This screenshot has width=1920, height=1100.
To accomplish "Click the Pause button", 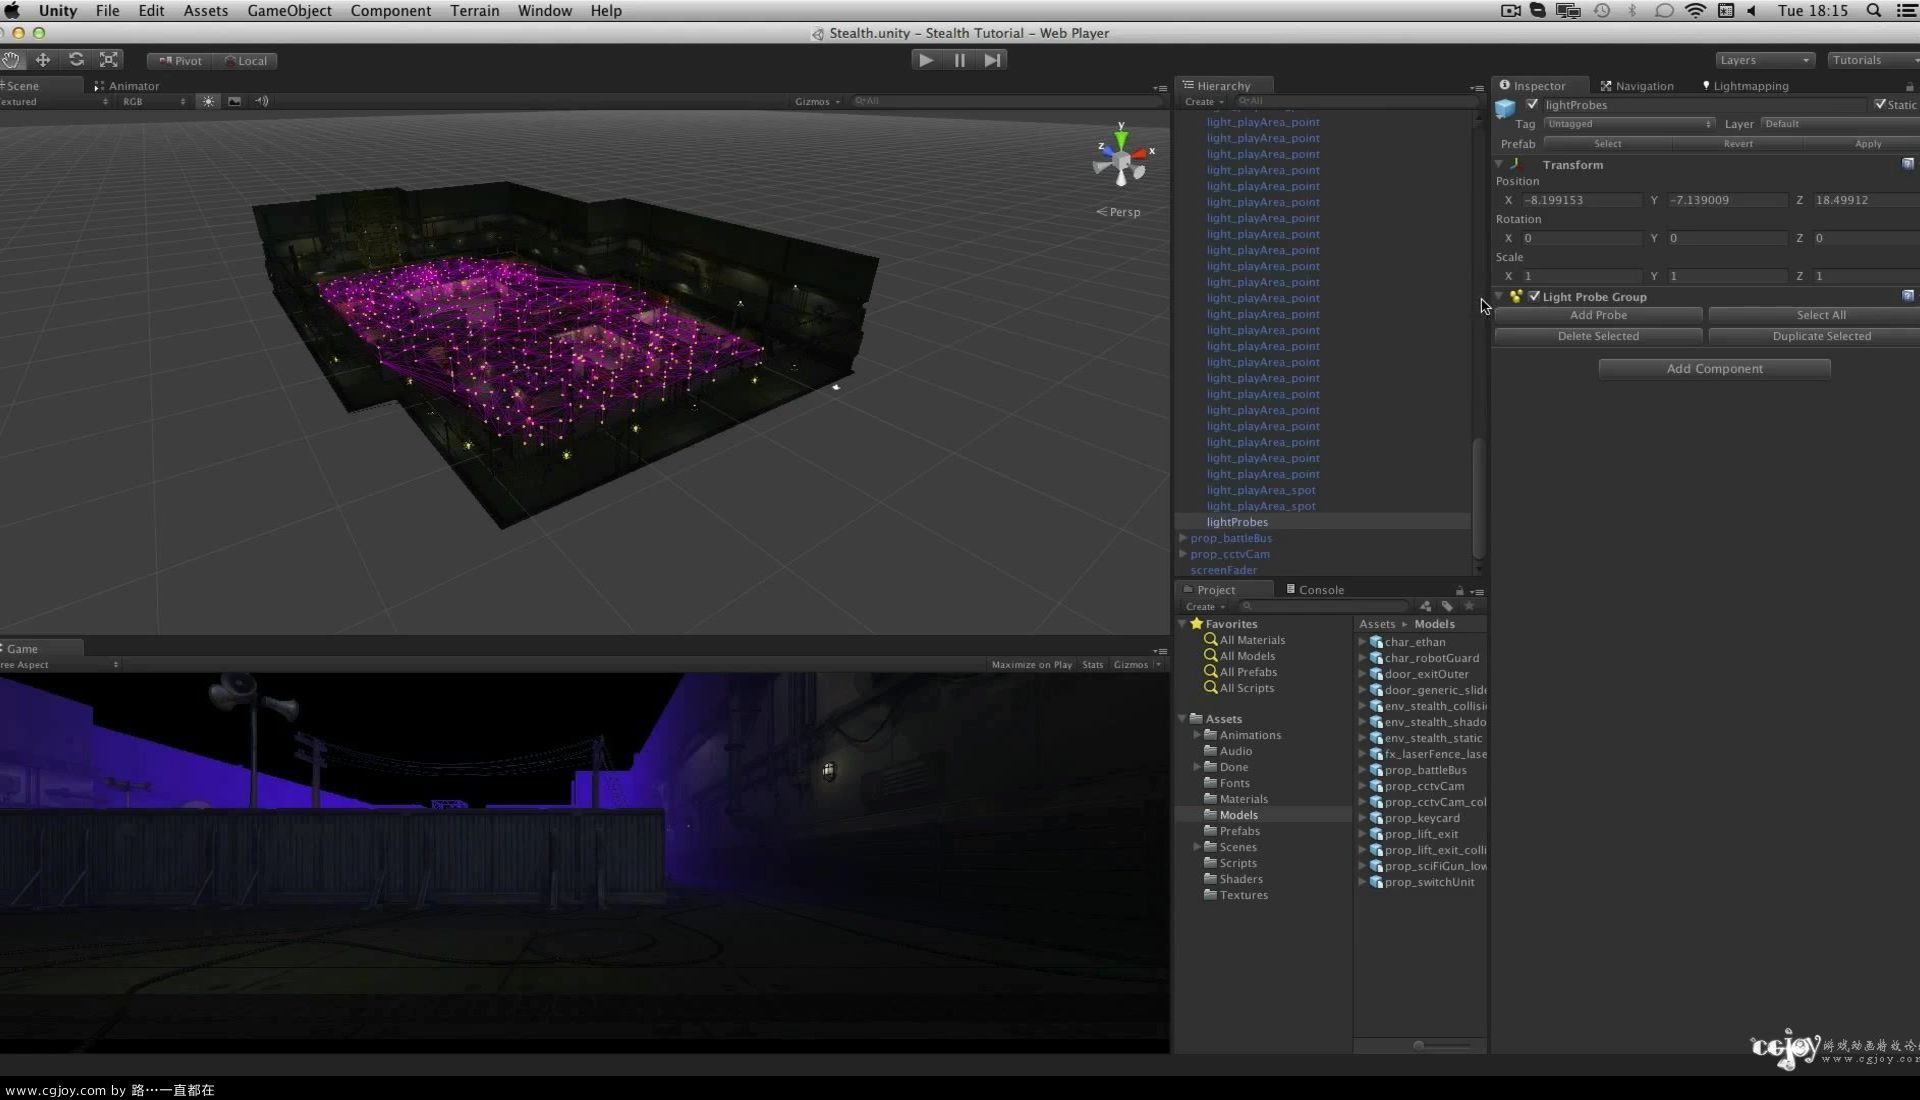I will (x=959, y=60).
